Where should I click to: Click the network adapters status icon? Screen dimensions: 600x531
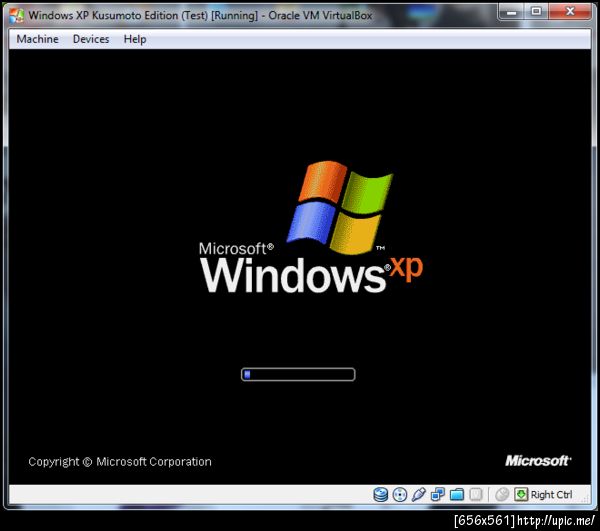tap(437, 495)
